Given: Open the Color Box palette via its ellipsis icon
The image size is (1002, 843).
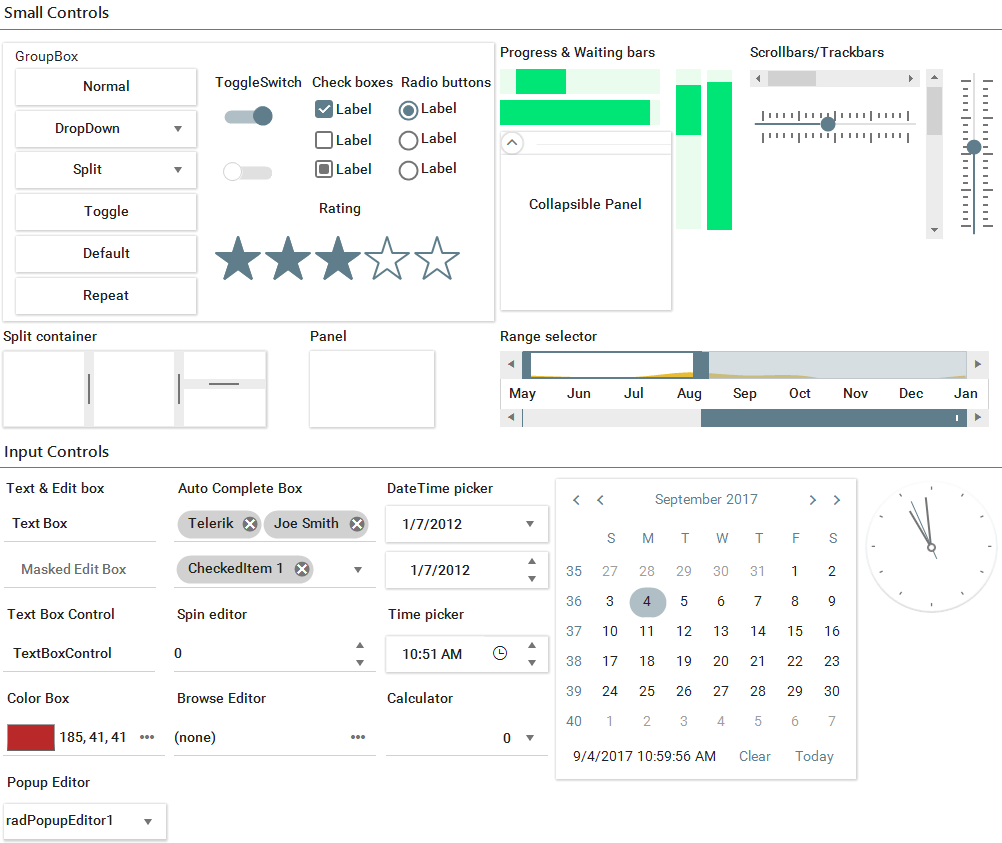Looking at the screenshot, I should pyautogui.click(x=146, y=737).
